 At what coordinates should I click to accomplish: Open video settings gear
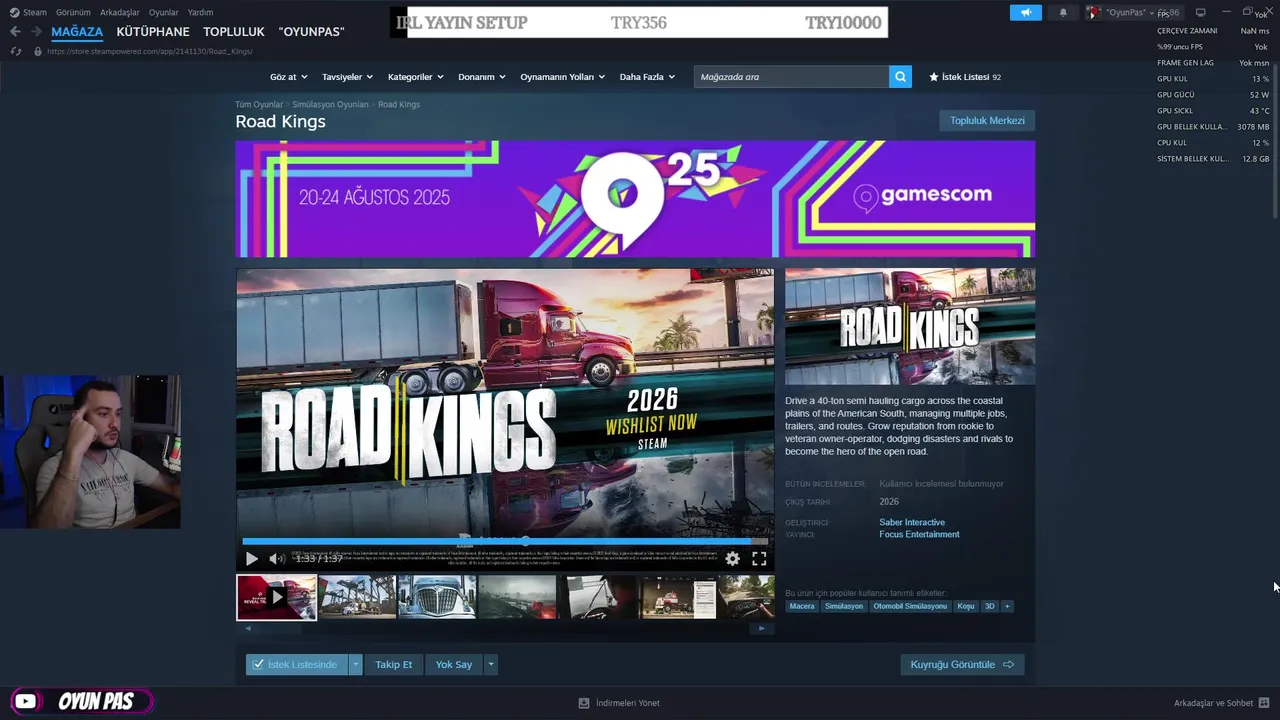[733, 559]
